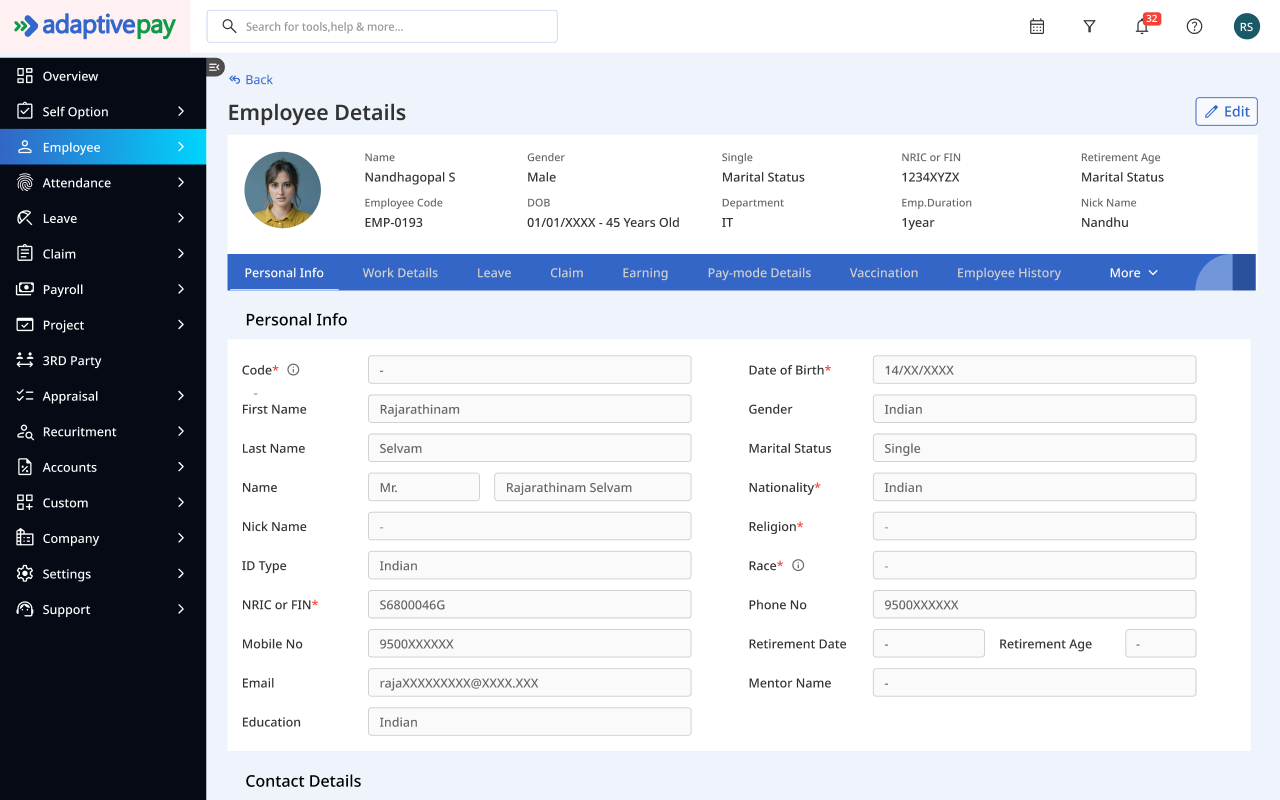Switch to the Work Details tab
Viewport: 1280px width, 800px height.
pyautogui.click(x=400, y=273)
